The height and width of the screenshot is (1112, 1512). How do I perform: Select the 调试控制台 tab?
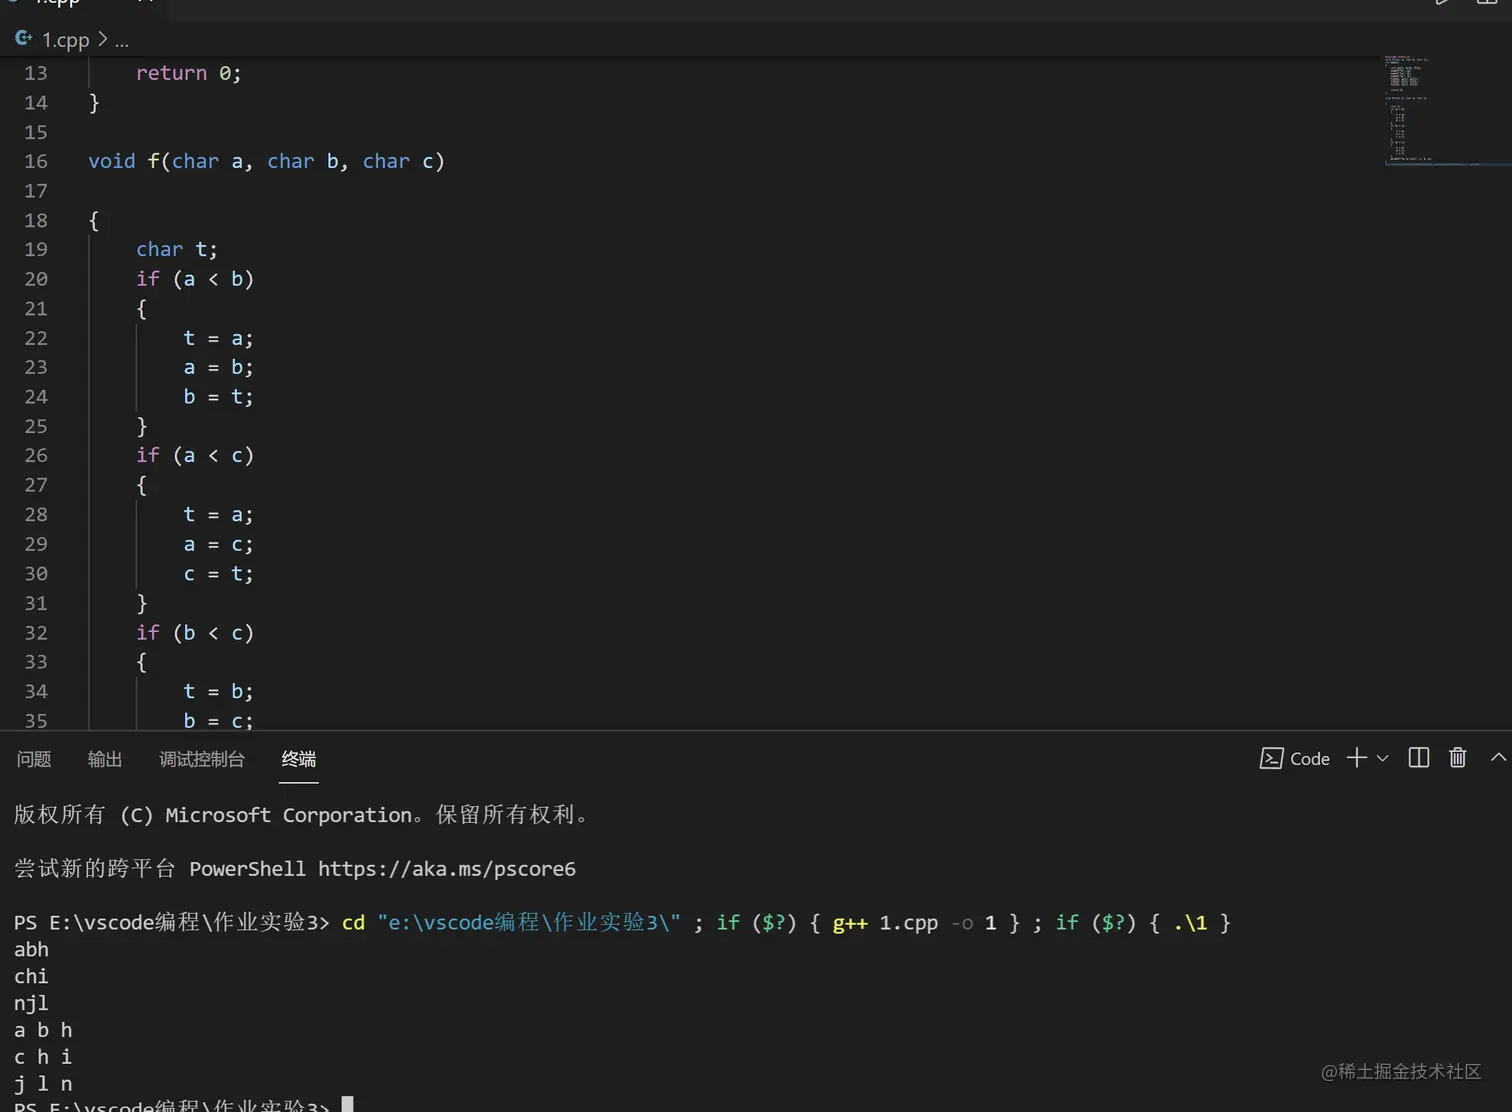(202, 759)
